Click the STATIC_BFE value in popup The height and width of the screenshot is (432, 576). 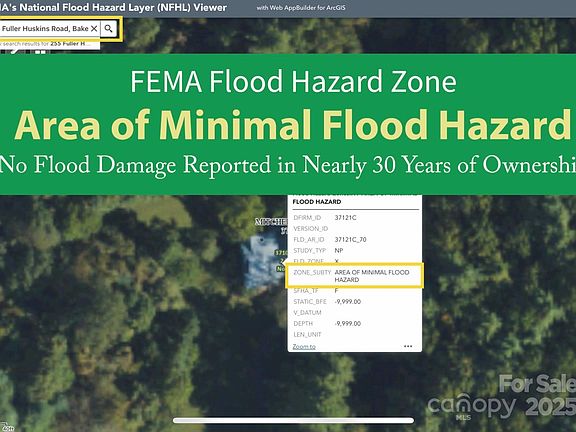coord(348,302)
